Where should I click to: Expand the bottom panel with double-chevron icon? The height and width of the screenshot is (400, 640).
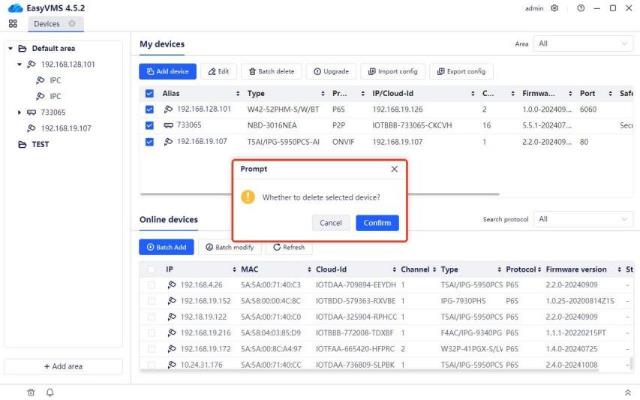(627, 392)
